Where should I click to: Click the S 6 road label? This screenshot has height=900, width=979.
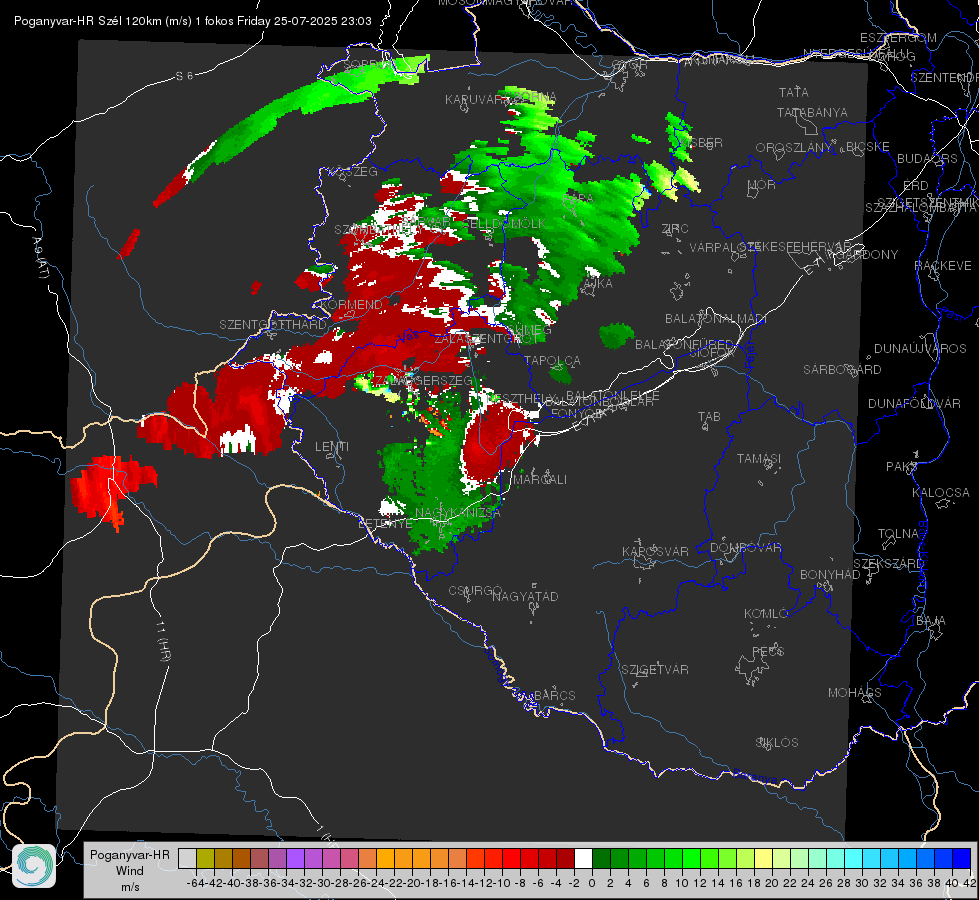184,76
